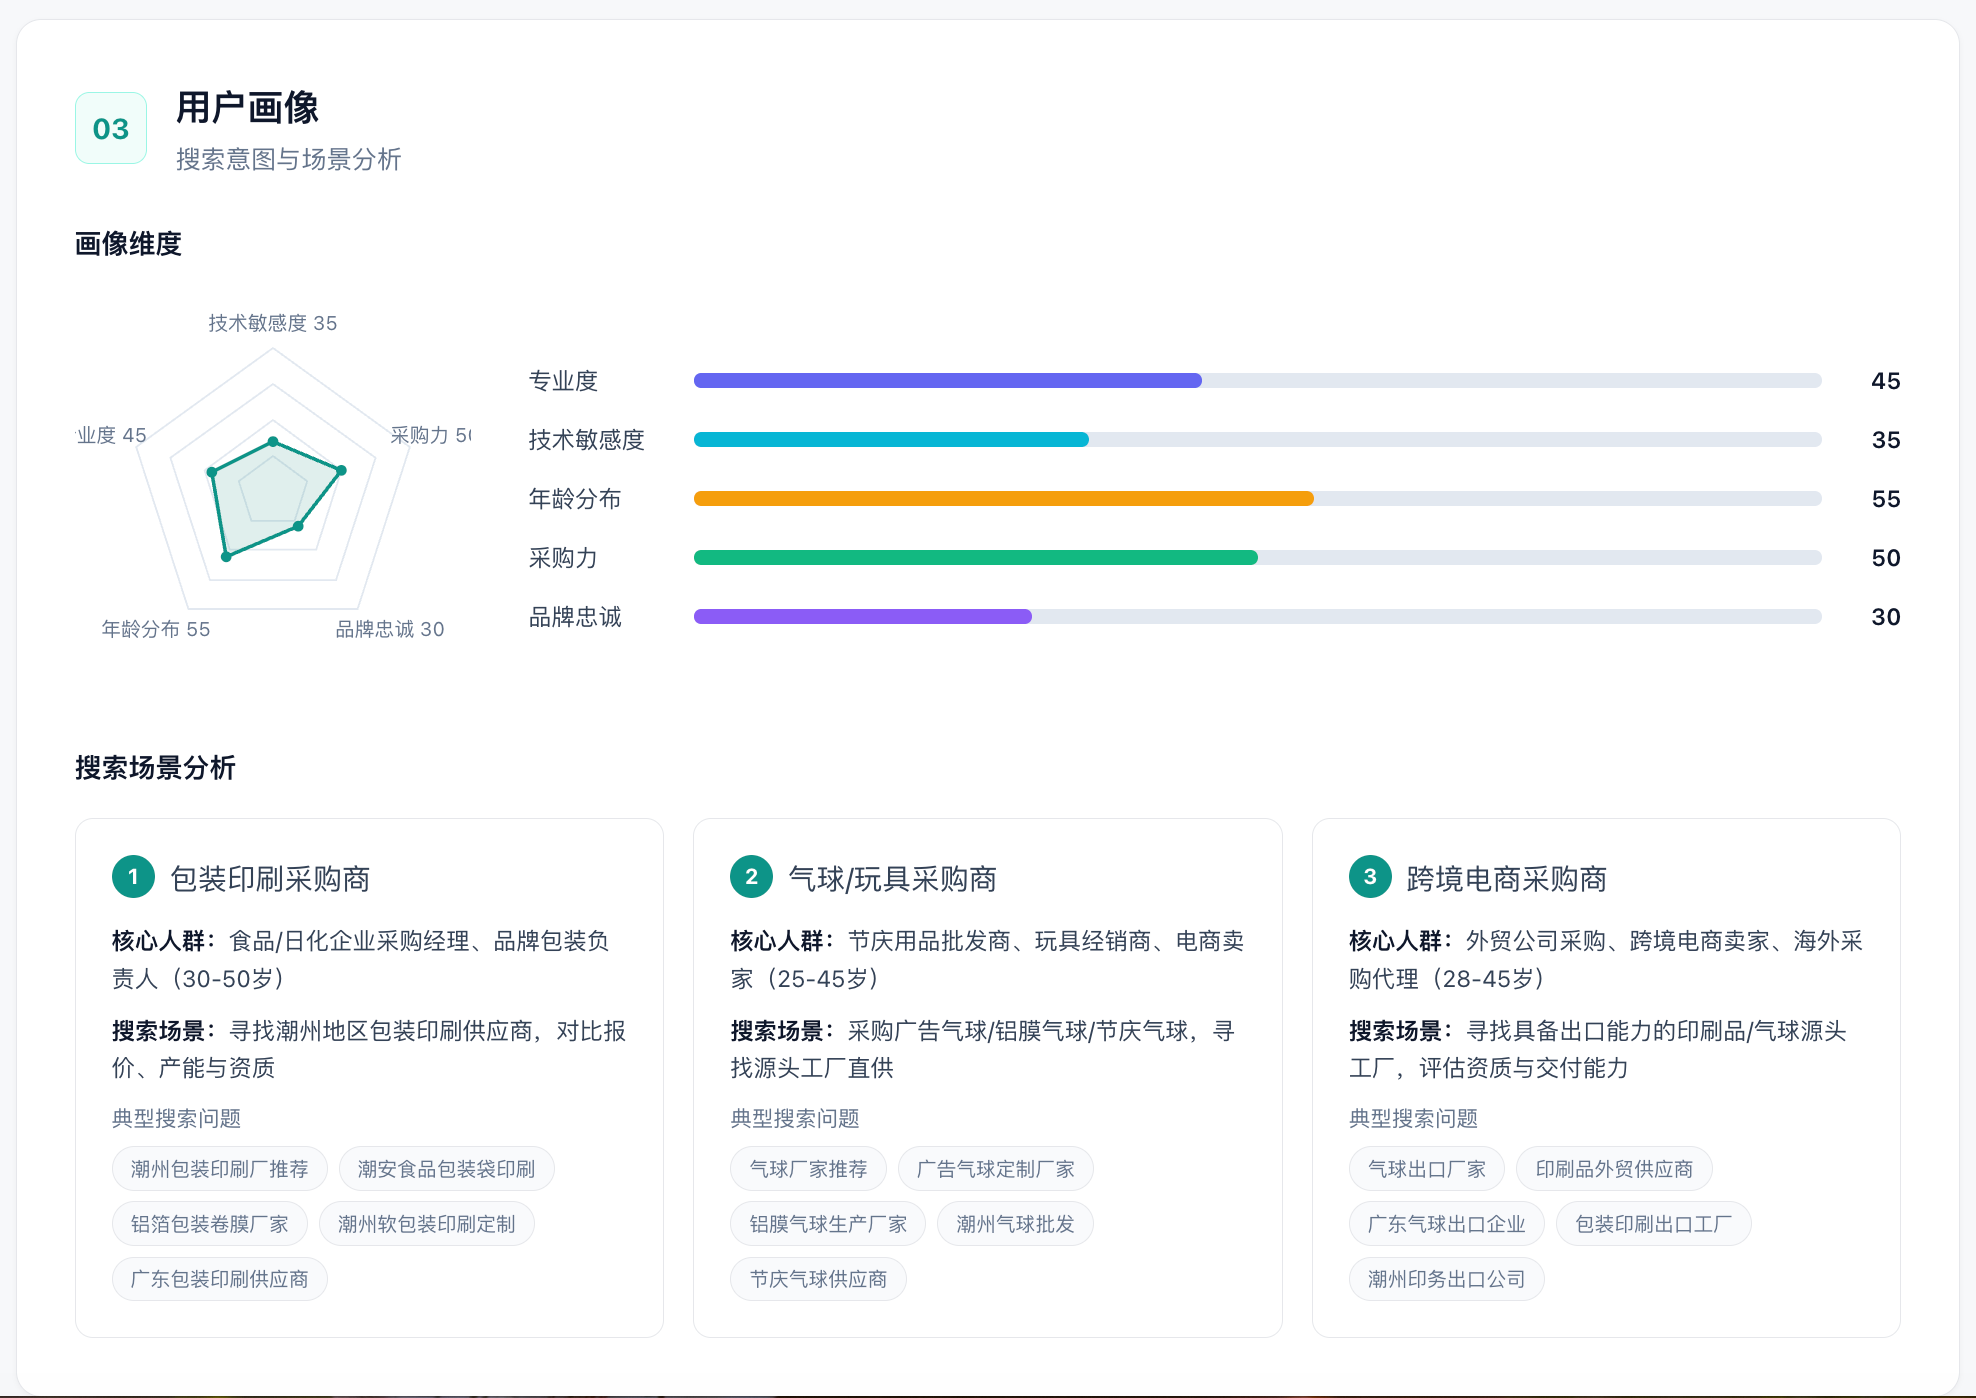
Task: Choose the 节庆气球供应商 tag
Action: click(818, 1278)
